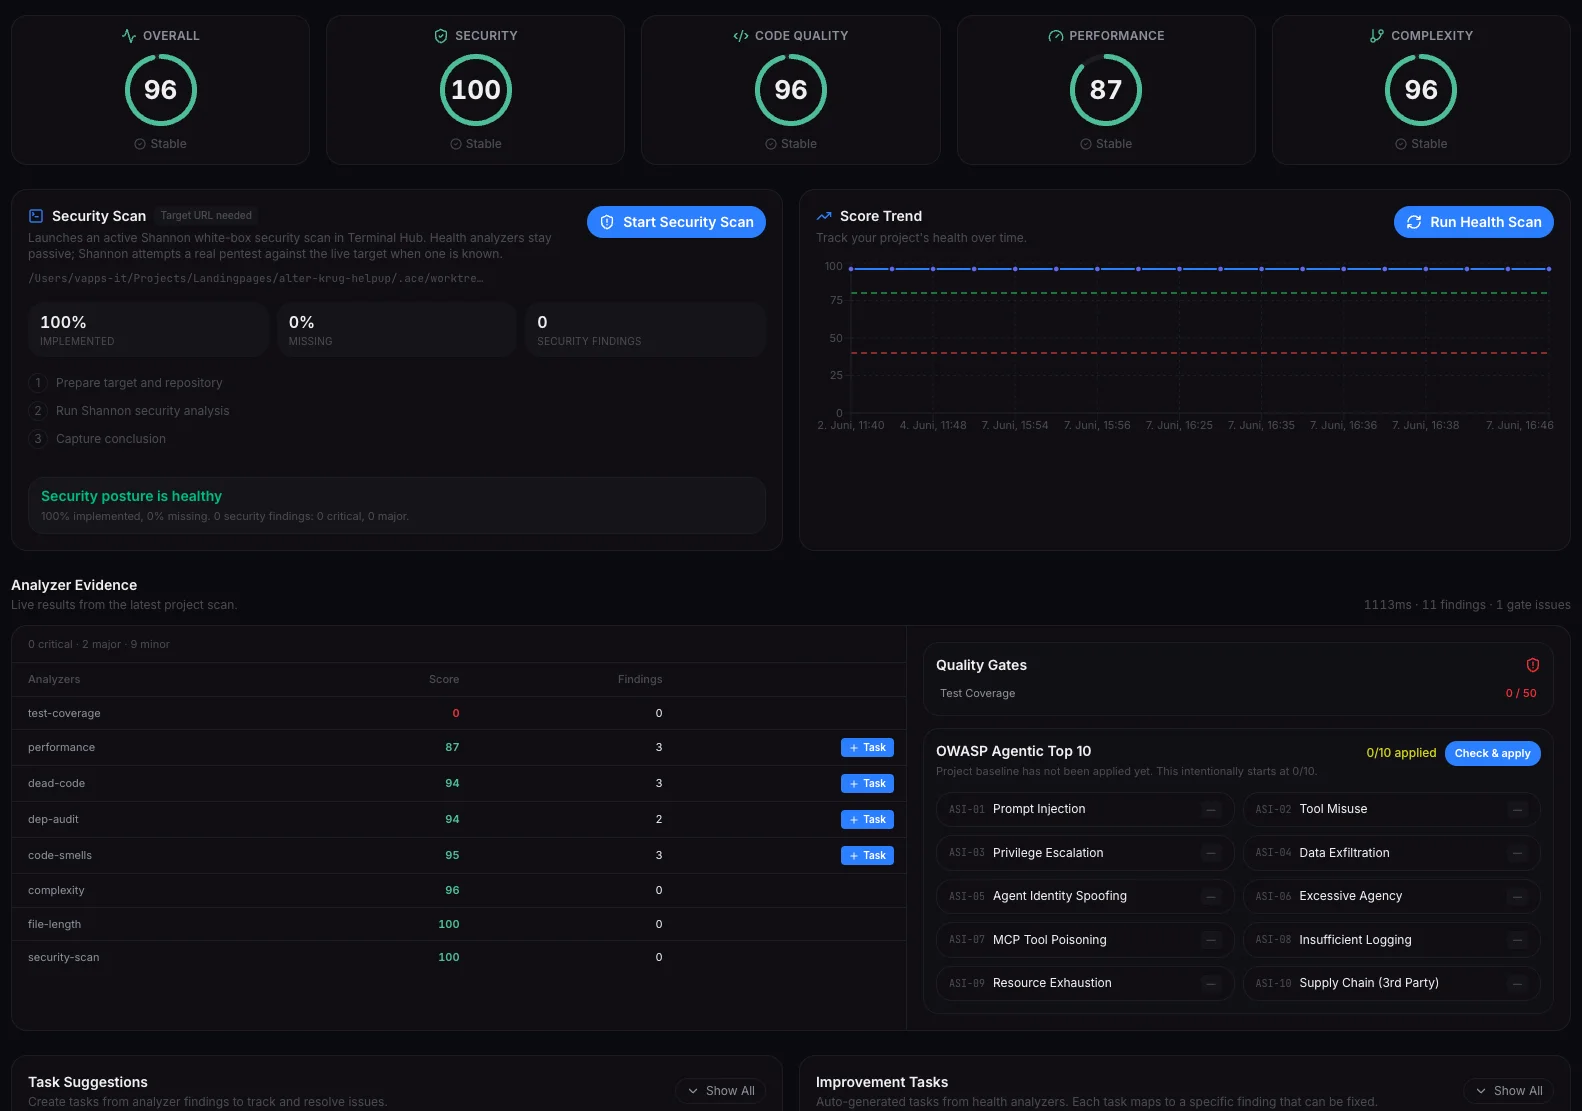Screen dimensions: 1582x1111
Task: Click the Overall score 96 ring
Action: (x=161, y=90)
